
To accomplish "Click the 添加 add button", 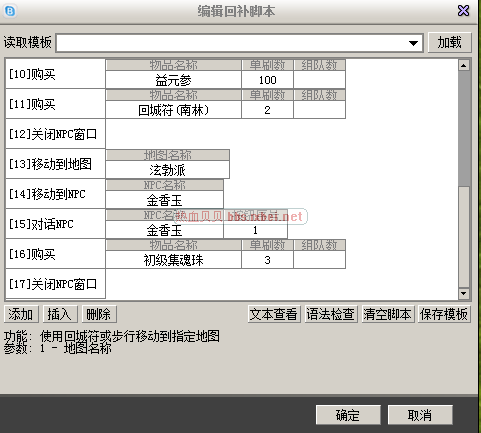I will 21,314.
